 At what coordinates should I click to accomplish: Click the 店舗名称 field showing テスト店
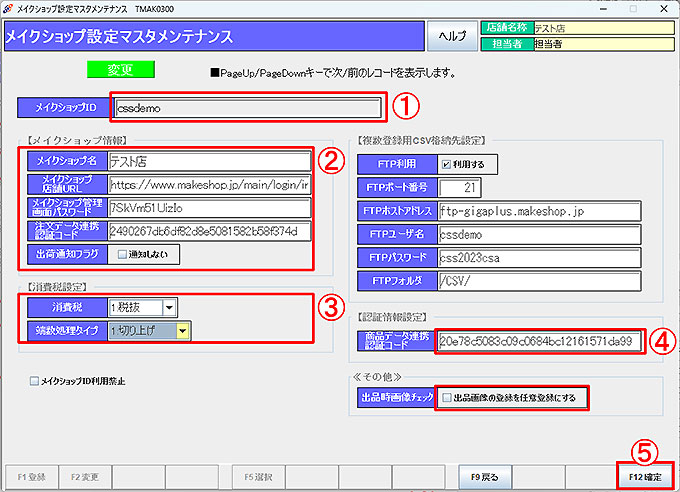pyautogui.click(x=604, y=28)
